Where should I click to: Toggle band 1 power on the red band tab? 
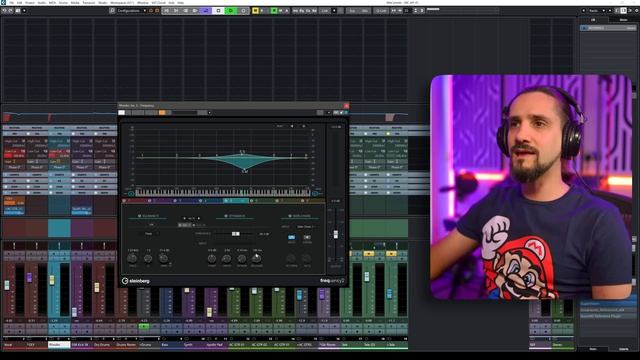point(124,201)
